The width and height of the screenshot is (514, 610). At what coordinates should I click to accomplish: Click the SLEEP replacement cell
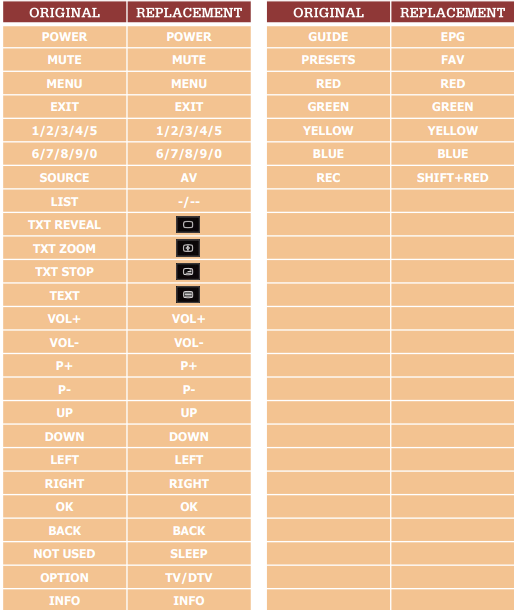(189, 554)
